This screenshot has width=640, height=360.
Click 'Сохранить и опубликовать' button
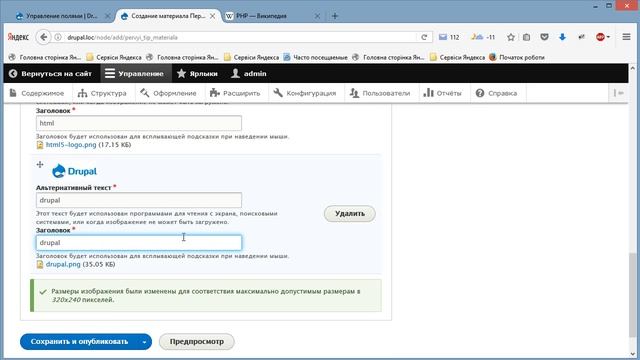tap(79, 342)
